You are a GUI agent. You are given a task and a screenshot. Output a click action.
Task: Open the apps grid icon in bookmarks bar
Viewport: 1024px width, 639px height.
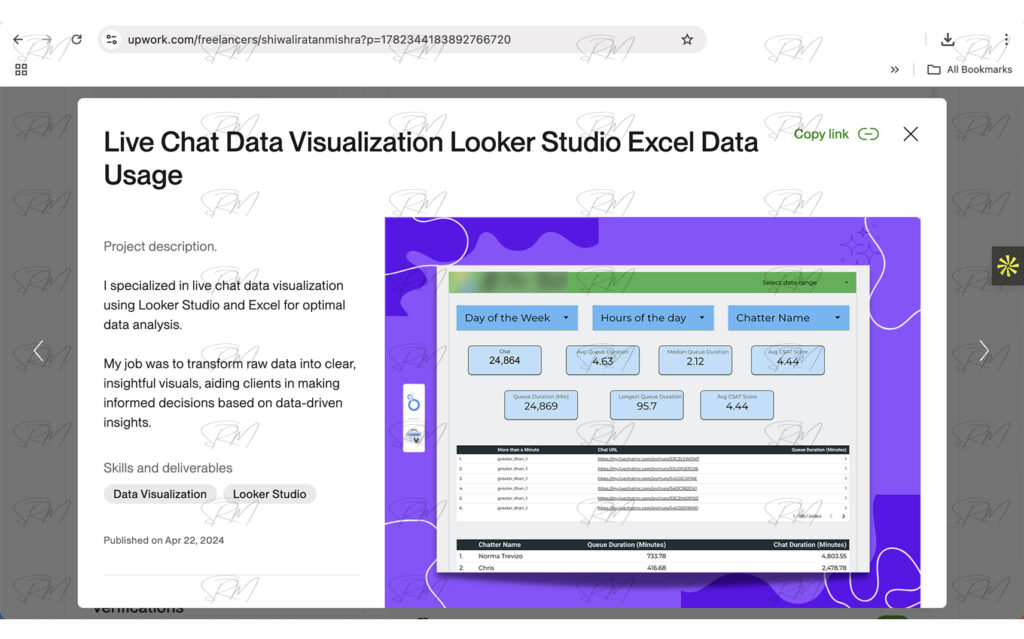(x=21, y=69)
